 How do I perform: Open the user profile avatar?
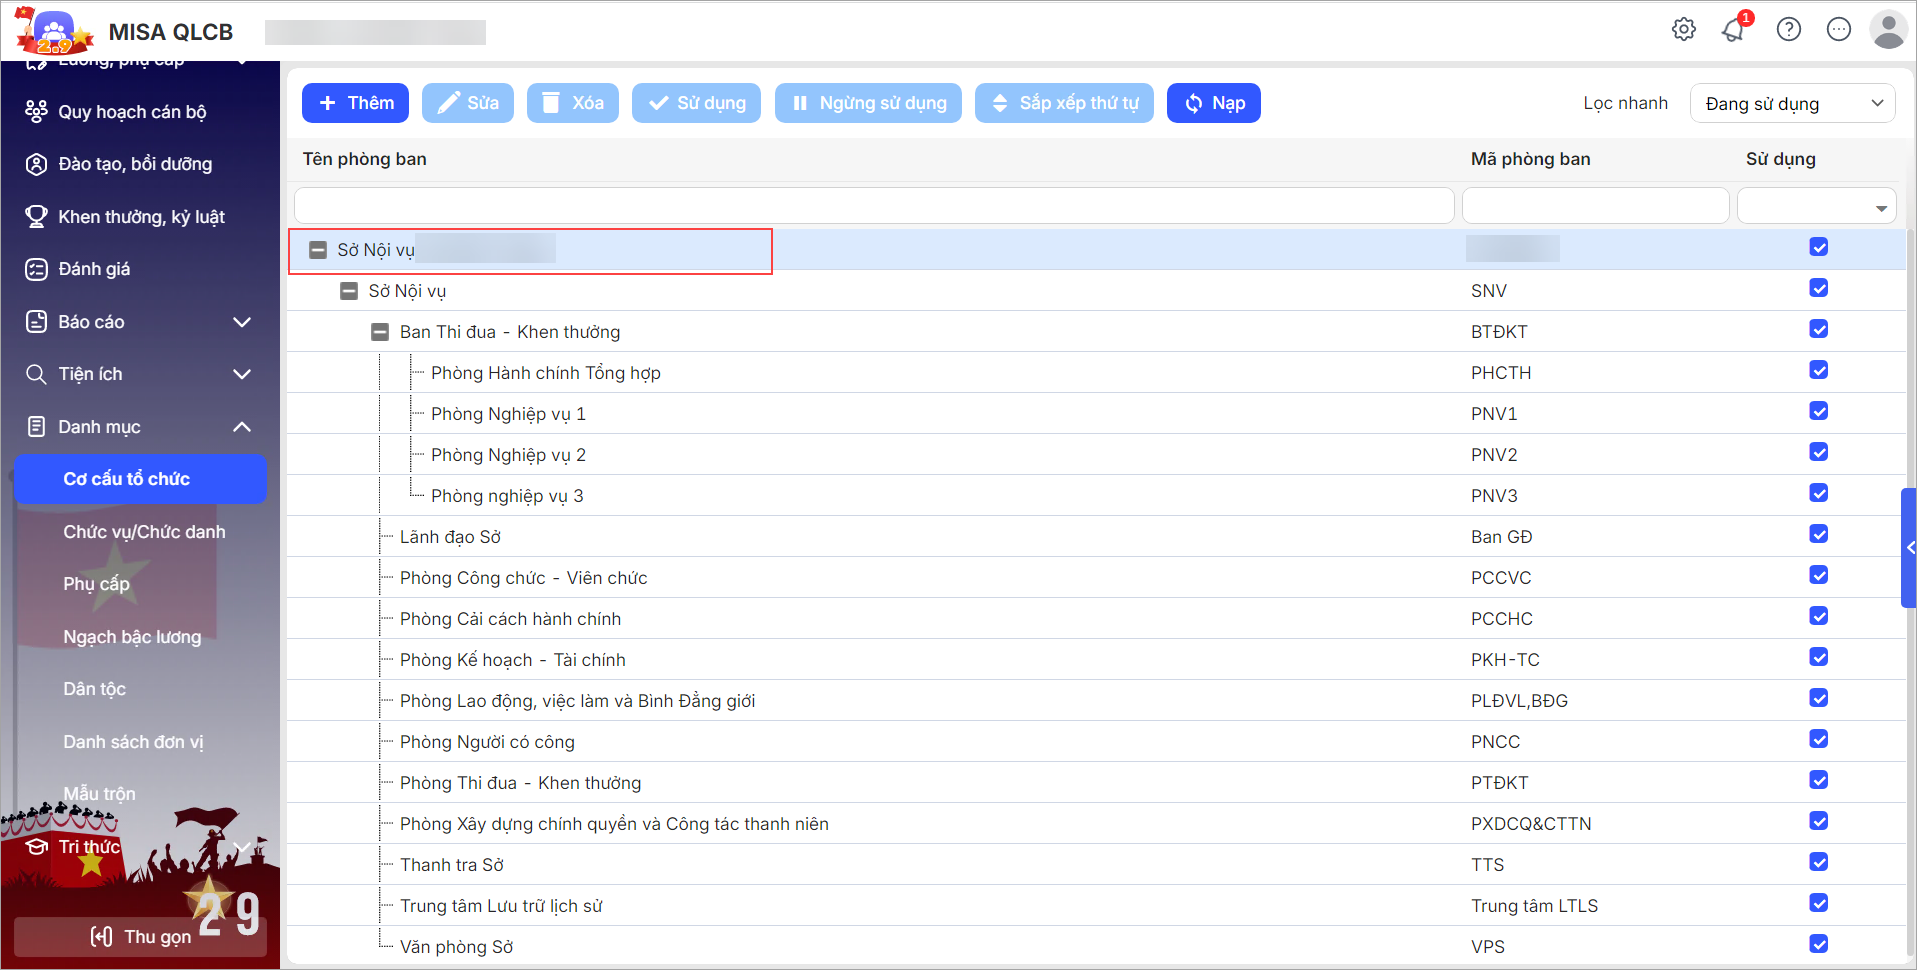tap(1888, 30)
